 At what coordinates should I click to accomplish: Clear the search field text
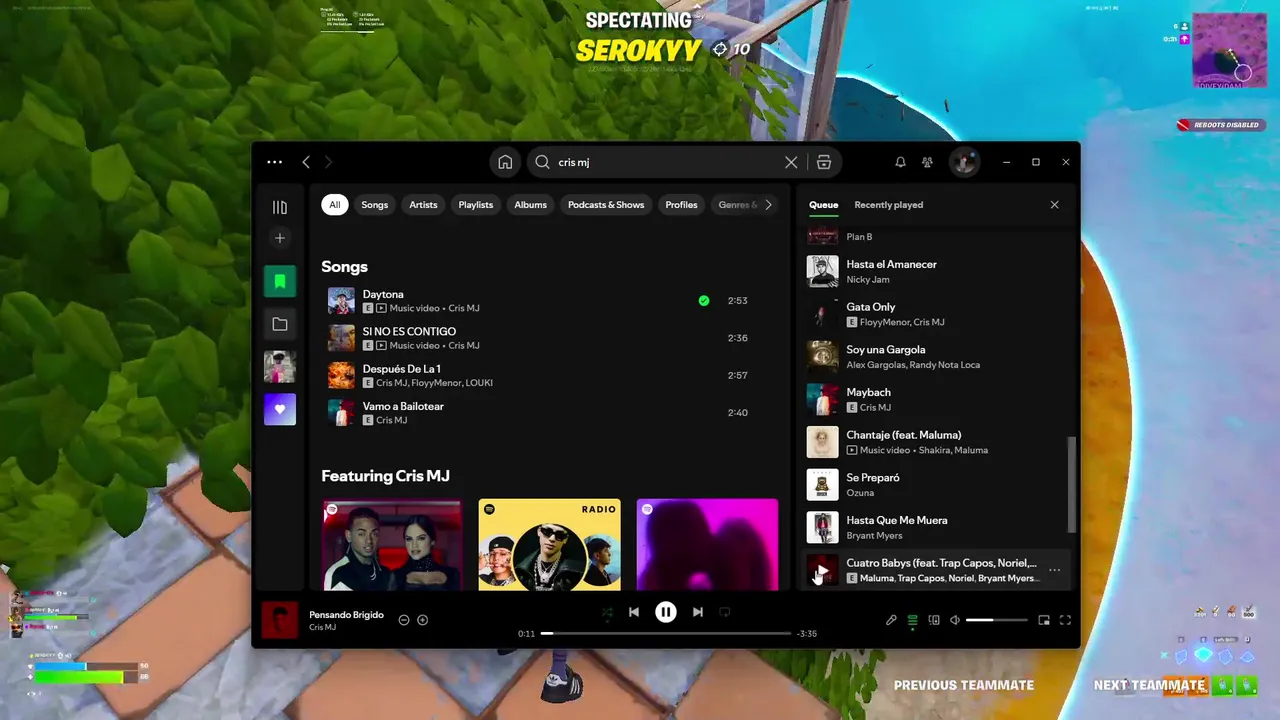pyautogui.click(x=791, y=162)
